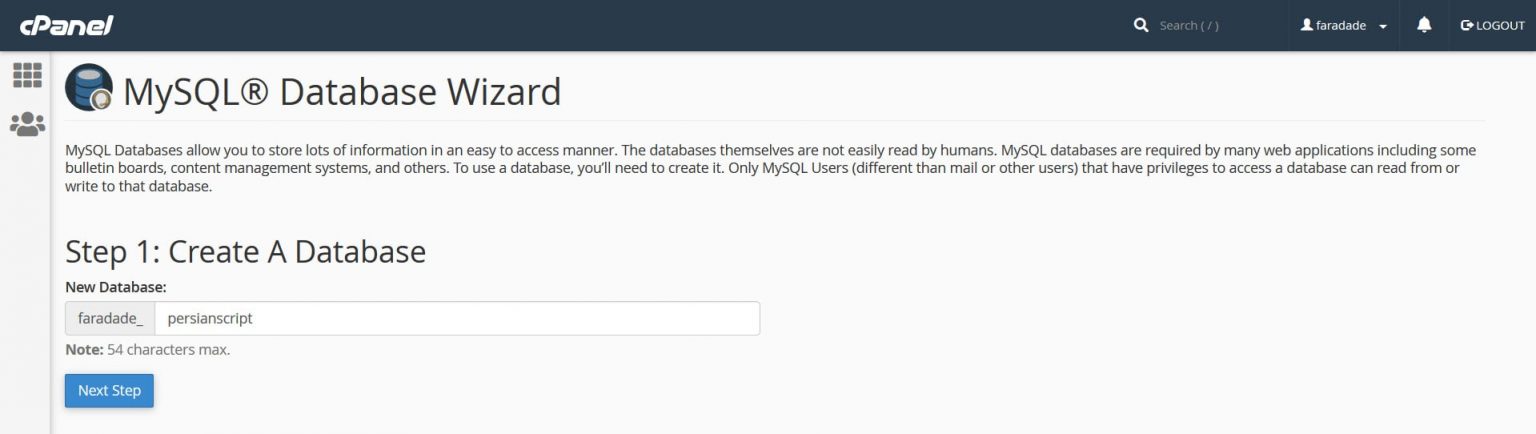Click the search magnifier icon
Viewport: 1536px width, 434px height.
point(1141,25)
